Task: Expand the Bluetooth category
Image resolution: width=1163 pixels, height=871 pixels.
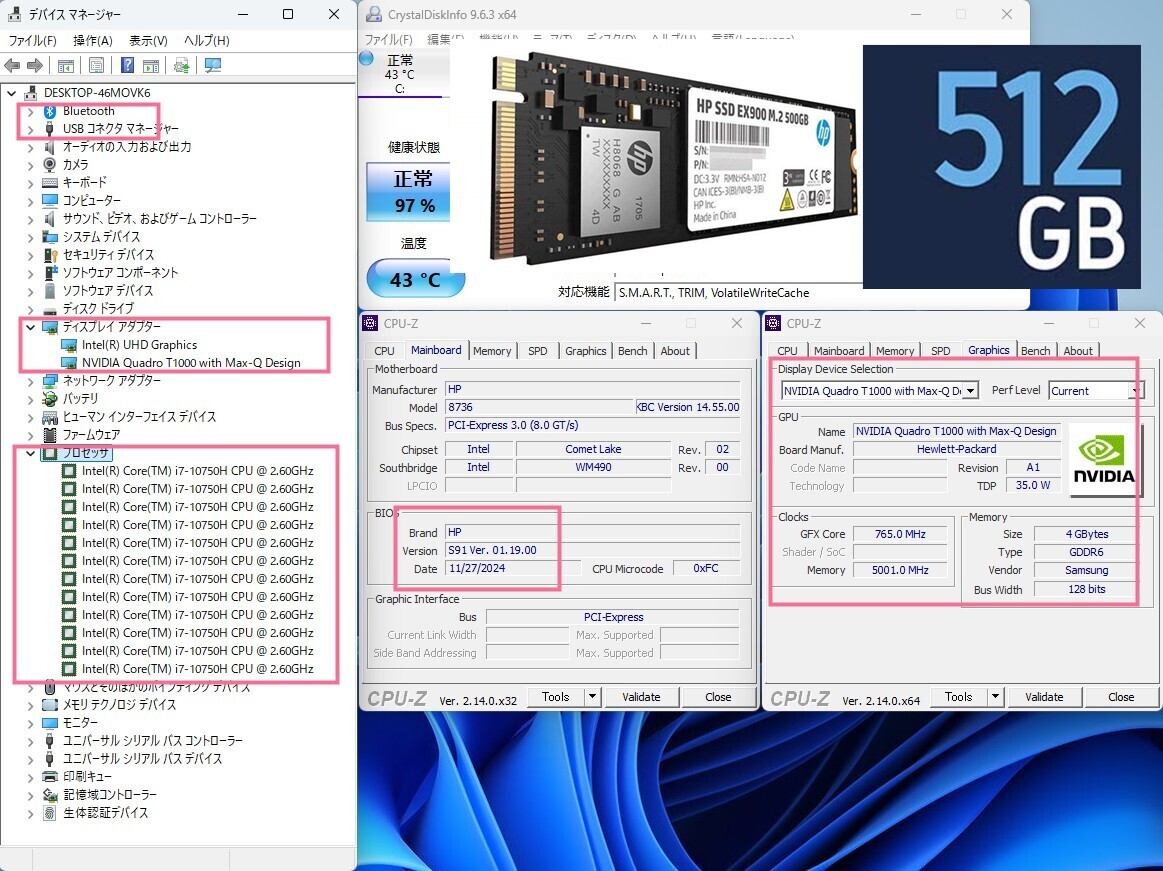Action: [30, 111]
